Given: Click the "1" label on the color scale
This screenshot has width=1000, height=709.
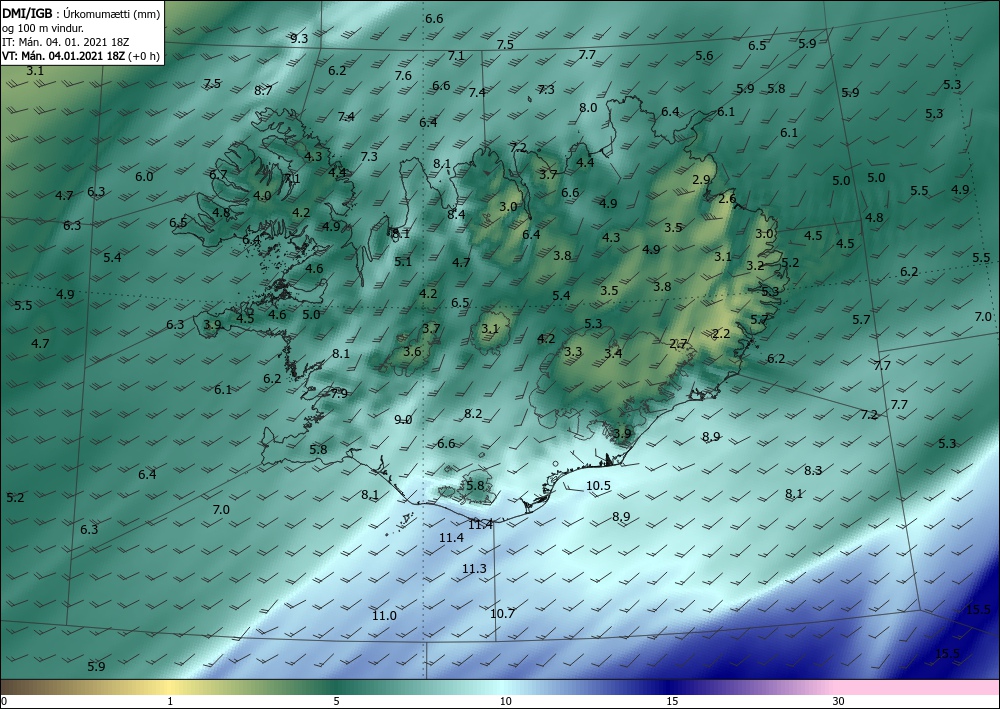Looking at the screenshot, I should coord(170,702).
